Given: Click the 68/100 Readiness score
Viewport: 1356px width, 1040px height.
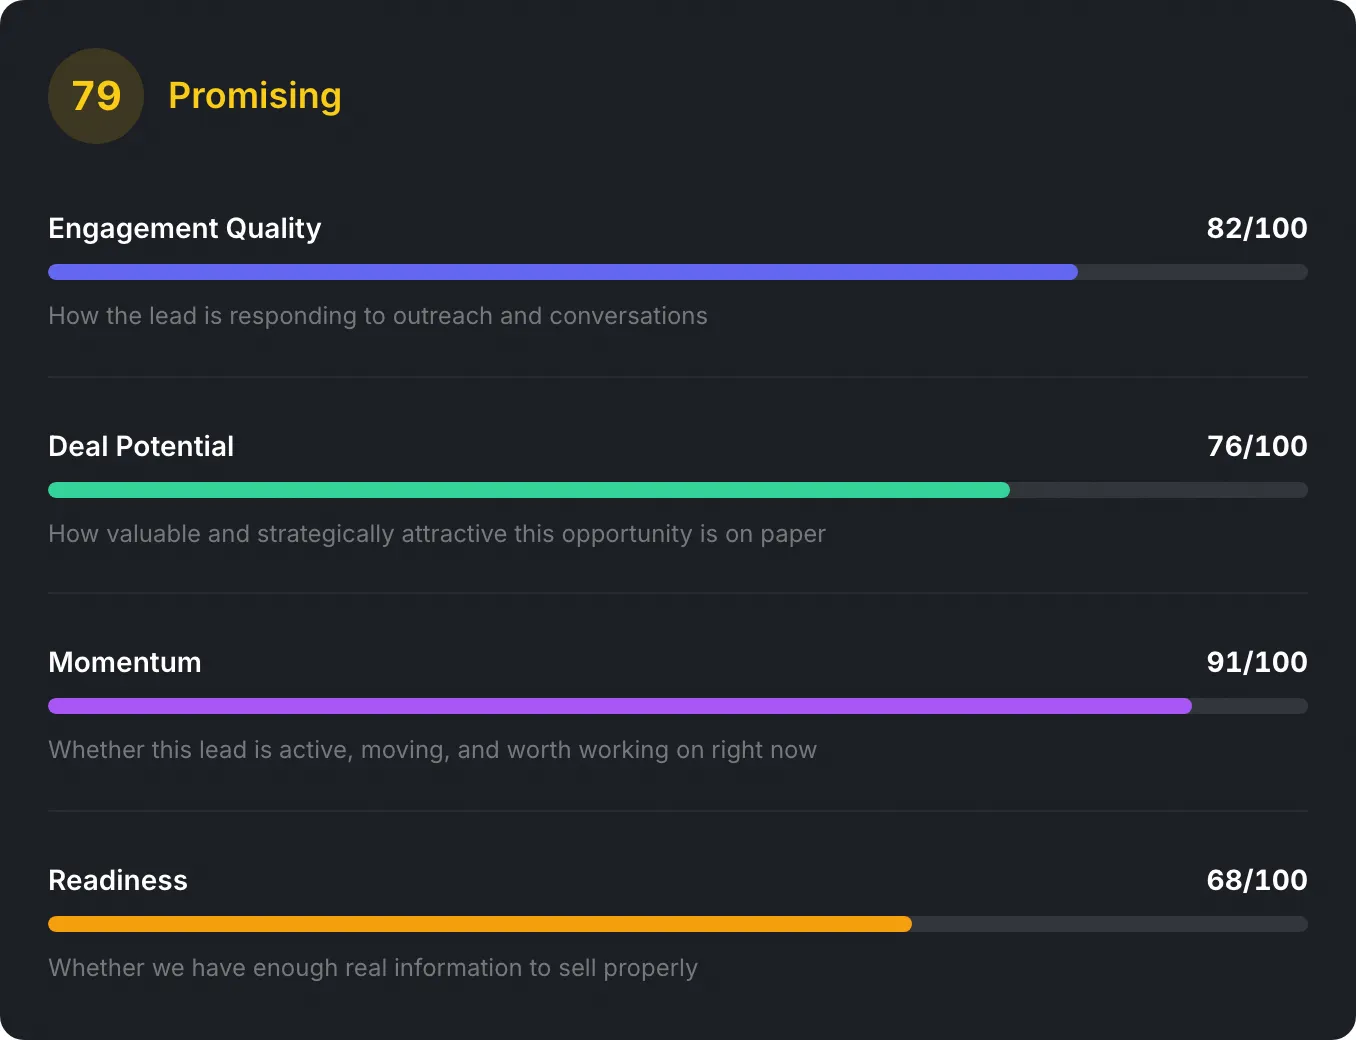Looking at the screenshot, I should tap(1256, 880).
